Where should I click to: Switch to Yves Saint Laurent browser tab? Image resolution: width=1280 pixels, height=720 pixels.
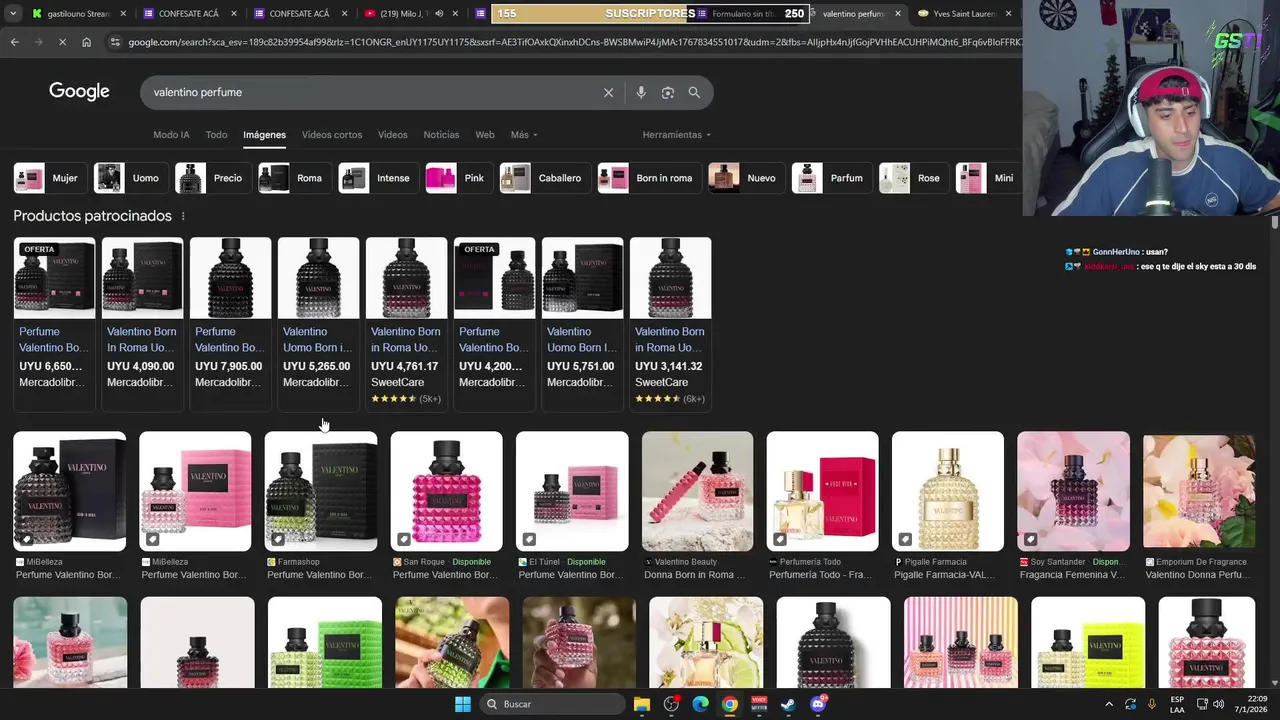[x=962, y=14]
